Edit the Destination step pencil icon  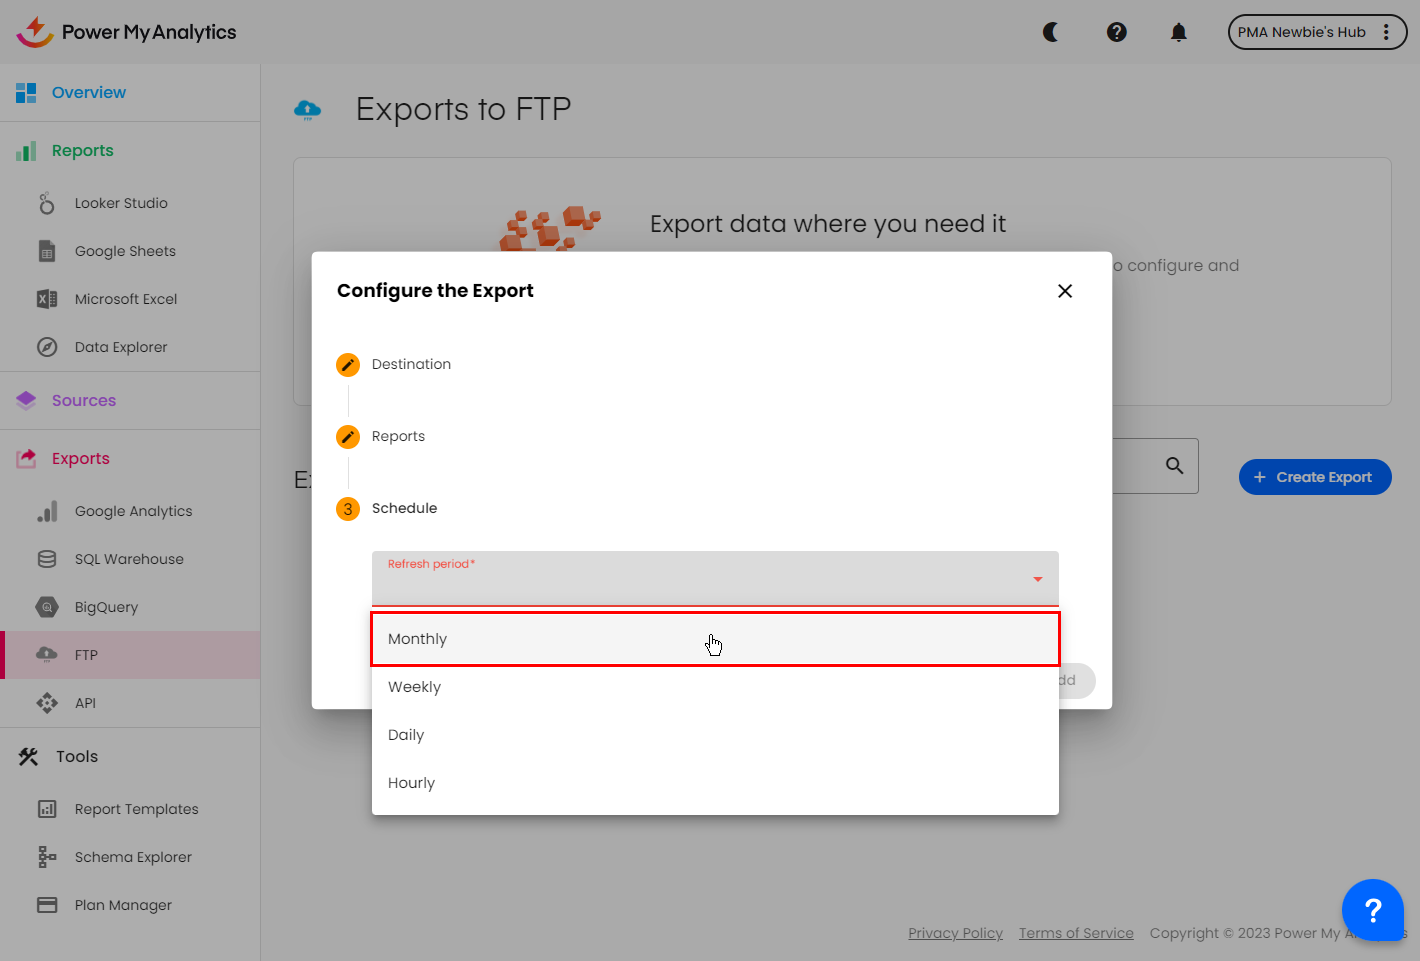click(348, 365)
